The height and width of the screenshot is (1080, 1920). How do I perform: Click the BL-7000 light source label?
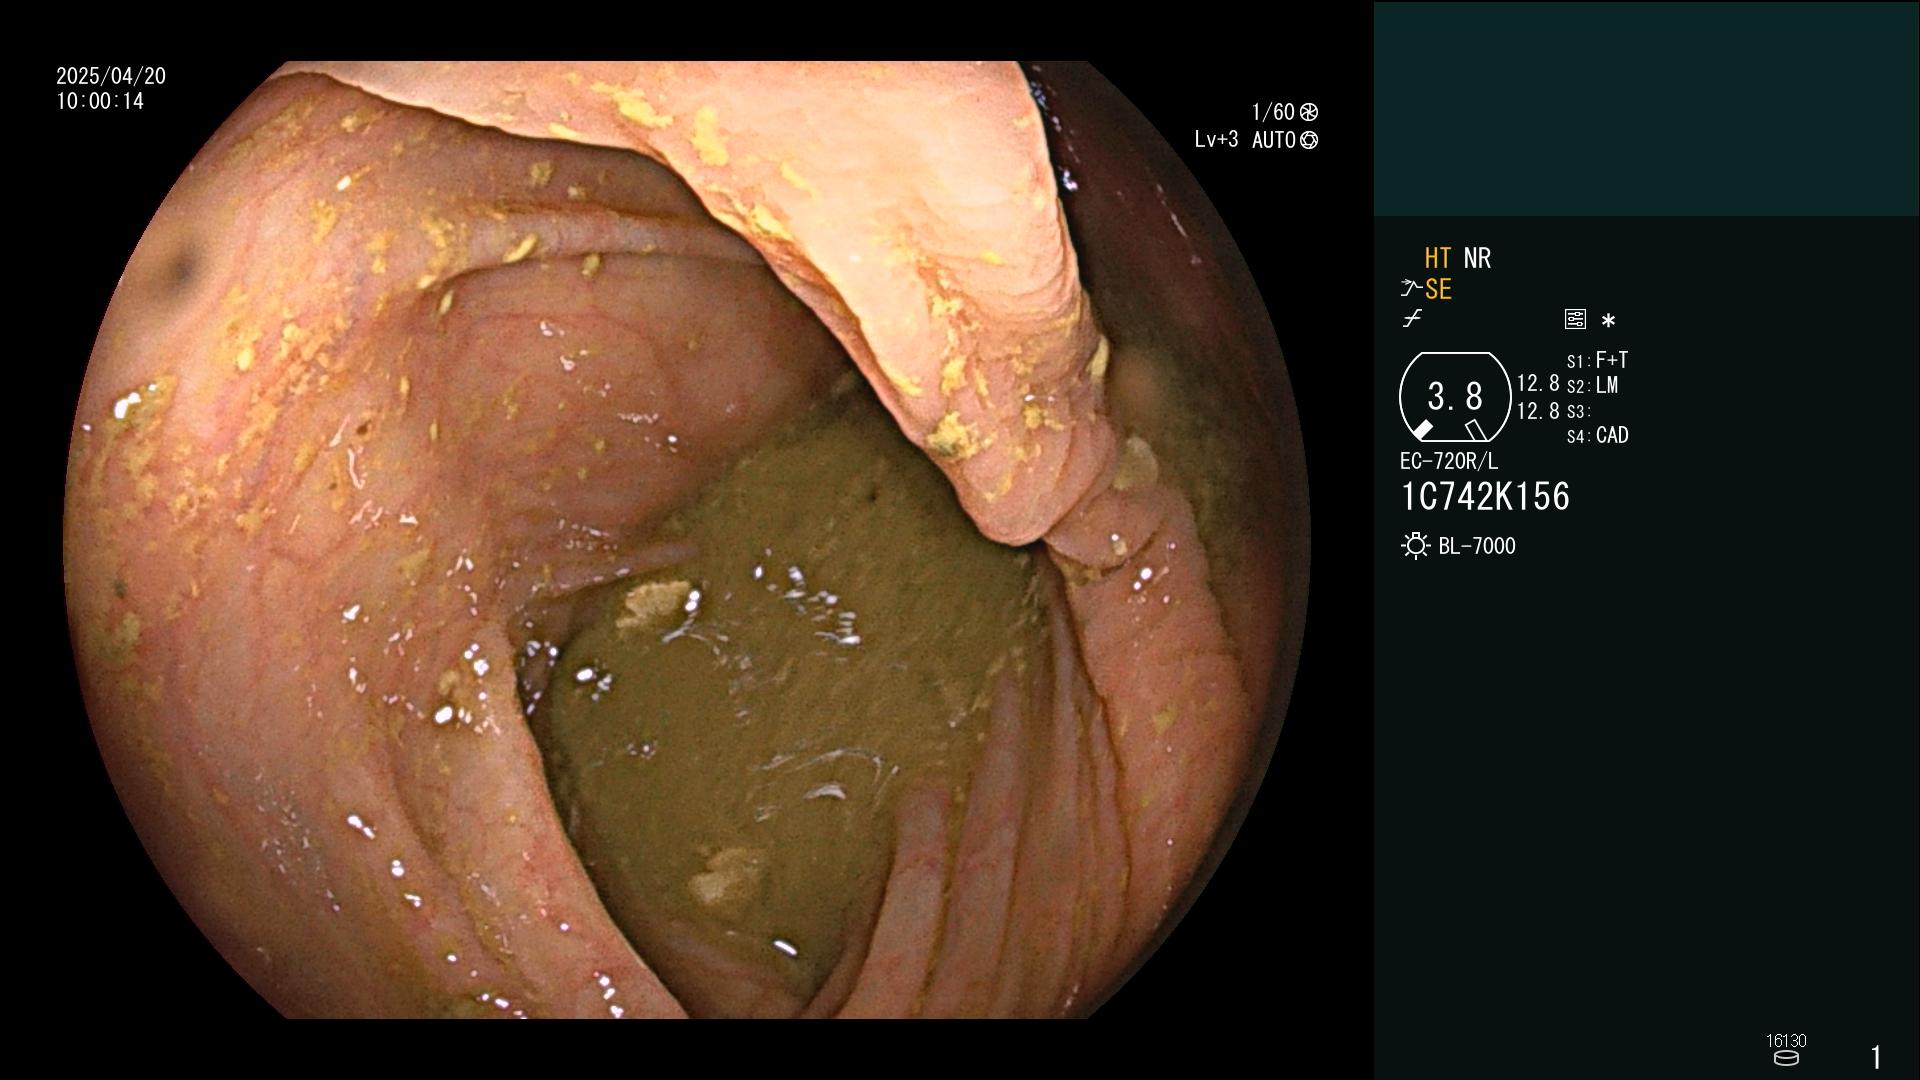1477,546
